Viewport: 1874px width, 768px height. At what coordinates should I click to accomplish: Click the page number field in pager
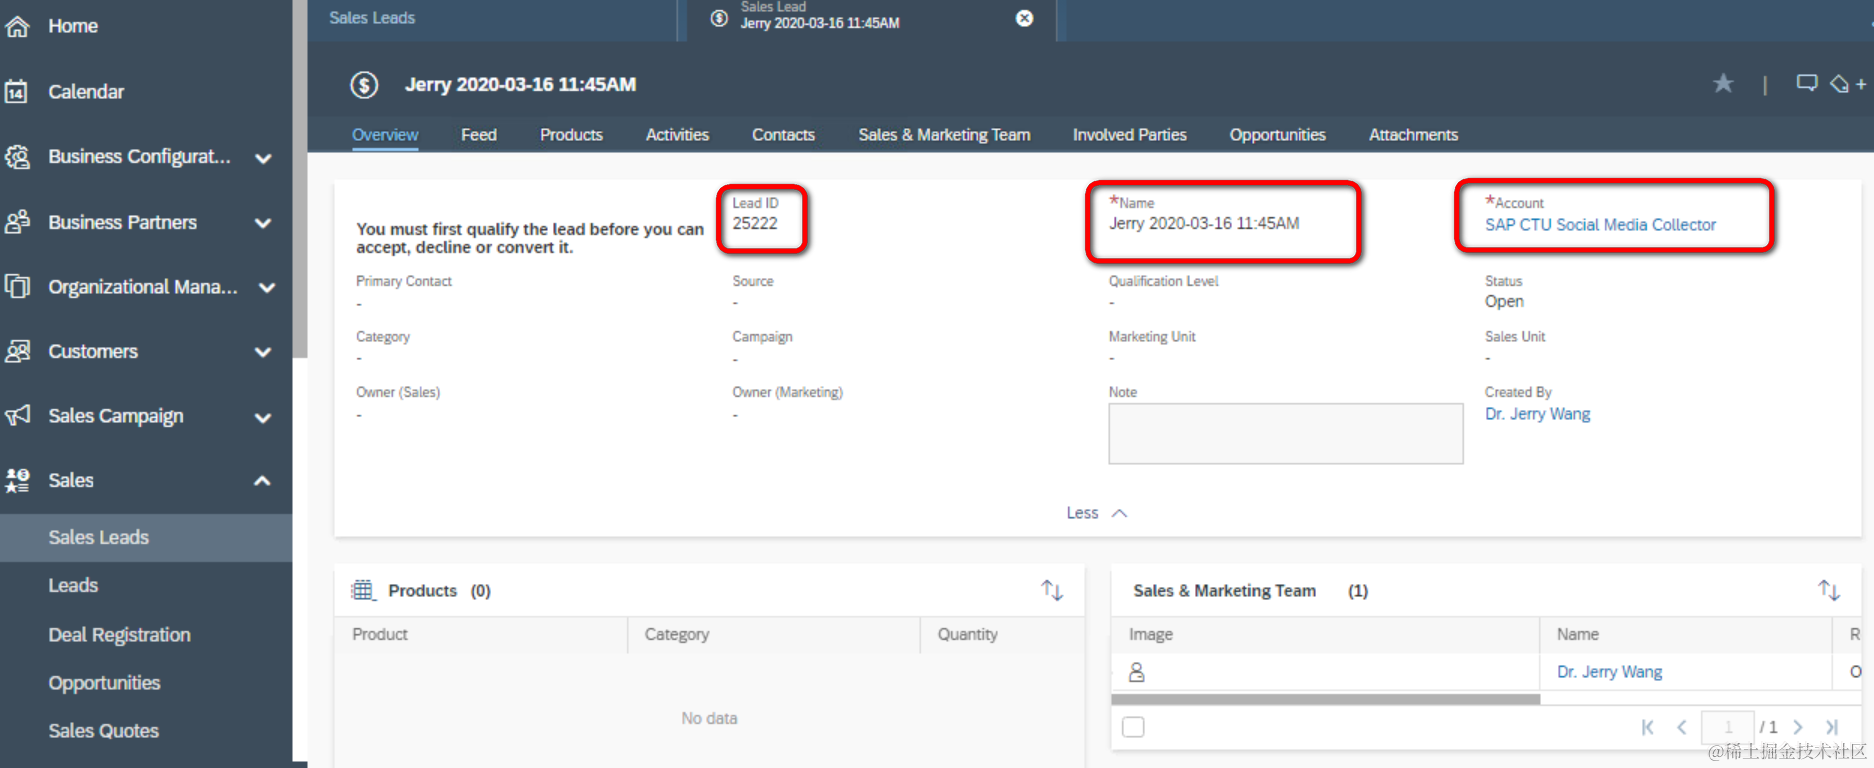(x=1727, y=727)
